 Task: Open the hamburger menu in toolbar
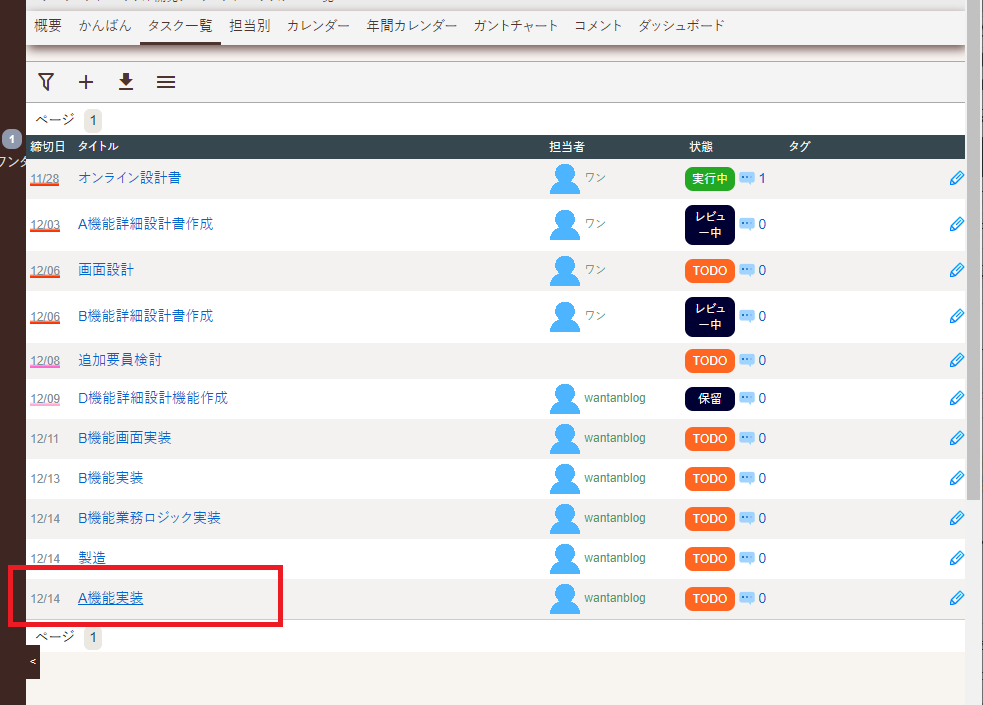166,81
